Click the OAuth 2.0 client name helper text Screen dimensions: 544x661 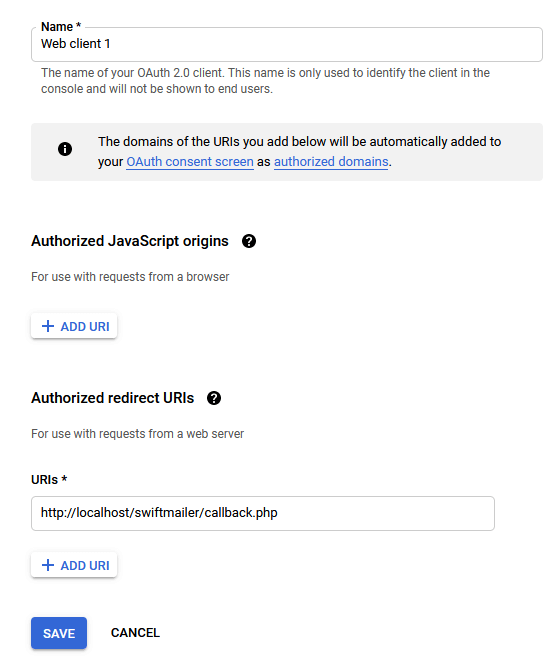tap(265, 81)
